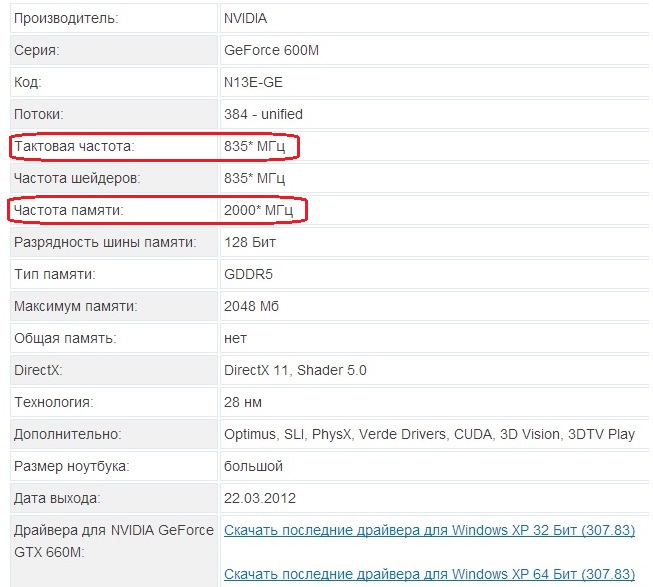Click the 28 нм Технология value
This screenshot has width=653, height=587.
(243, 402)
